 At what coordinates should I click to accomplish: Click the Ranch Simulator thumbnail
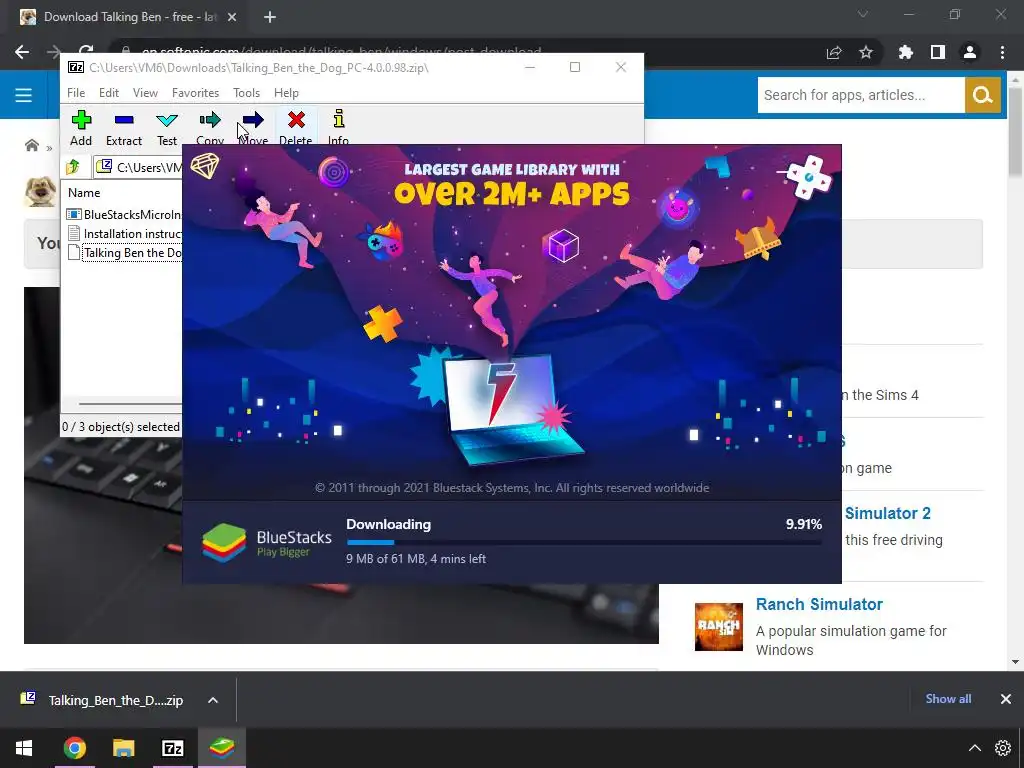[x=718, y=627]
